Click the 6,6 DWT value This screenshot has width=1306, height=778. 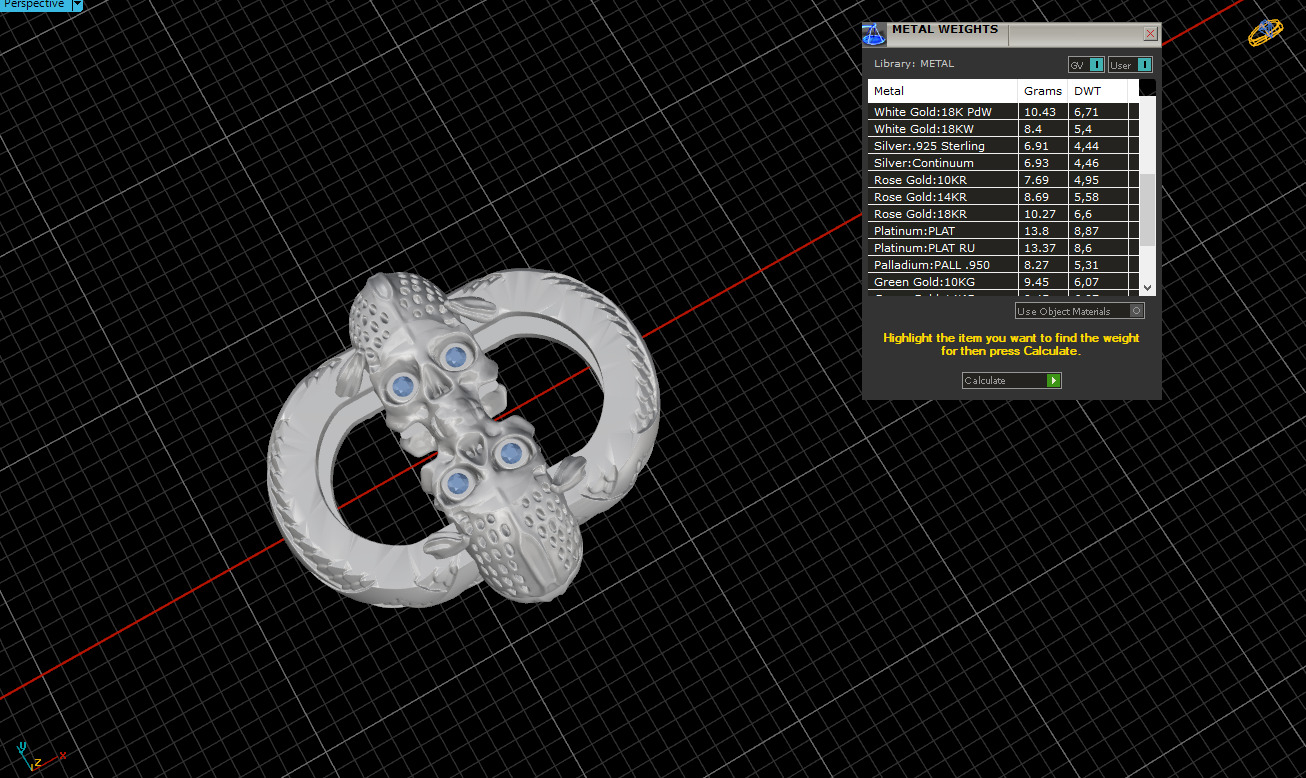1083,214
